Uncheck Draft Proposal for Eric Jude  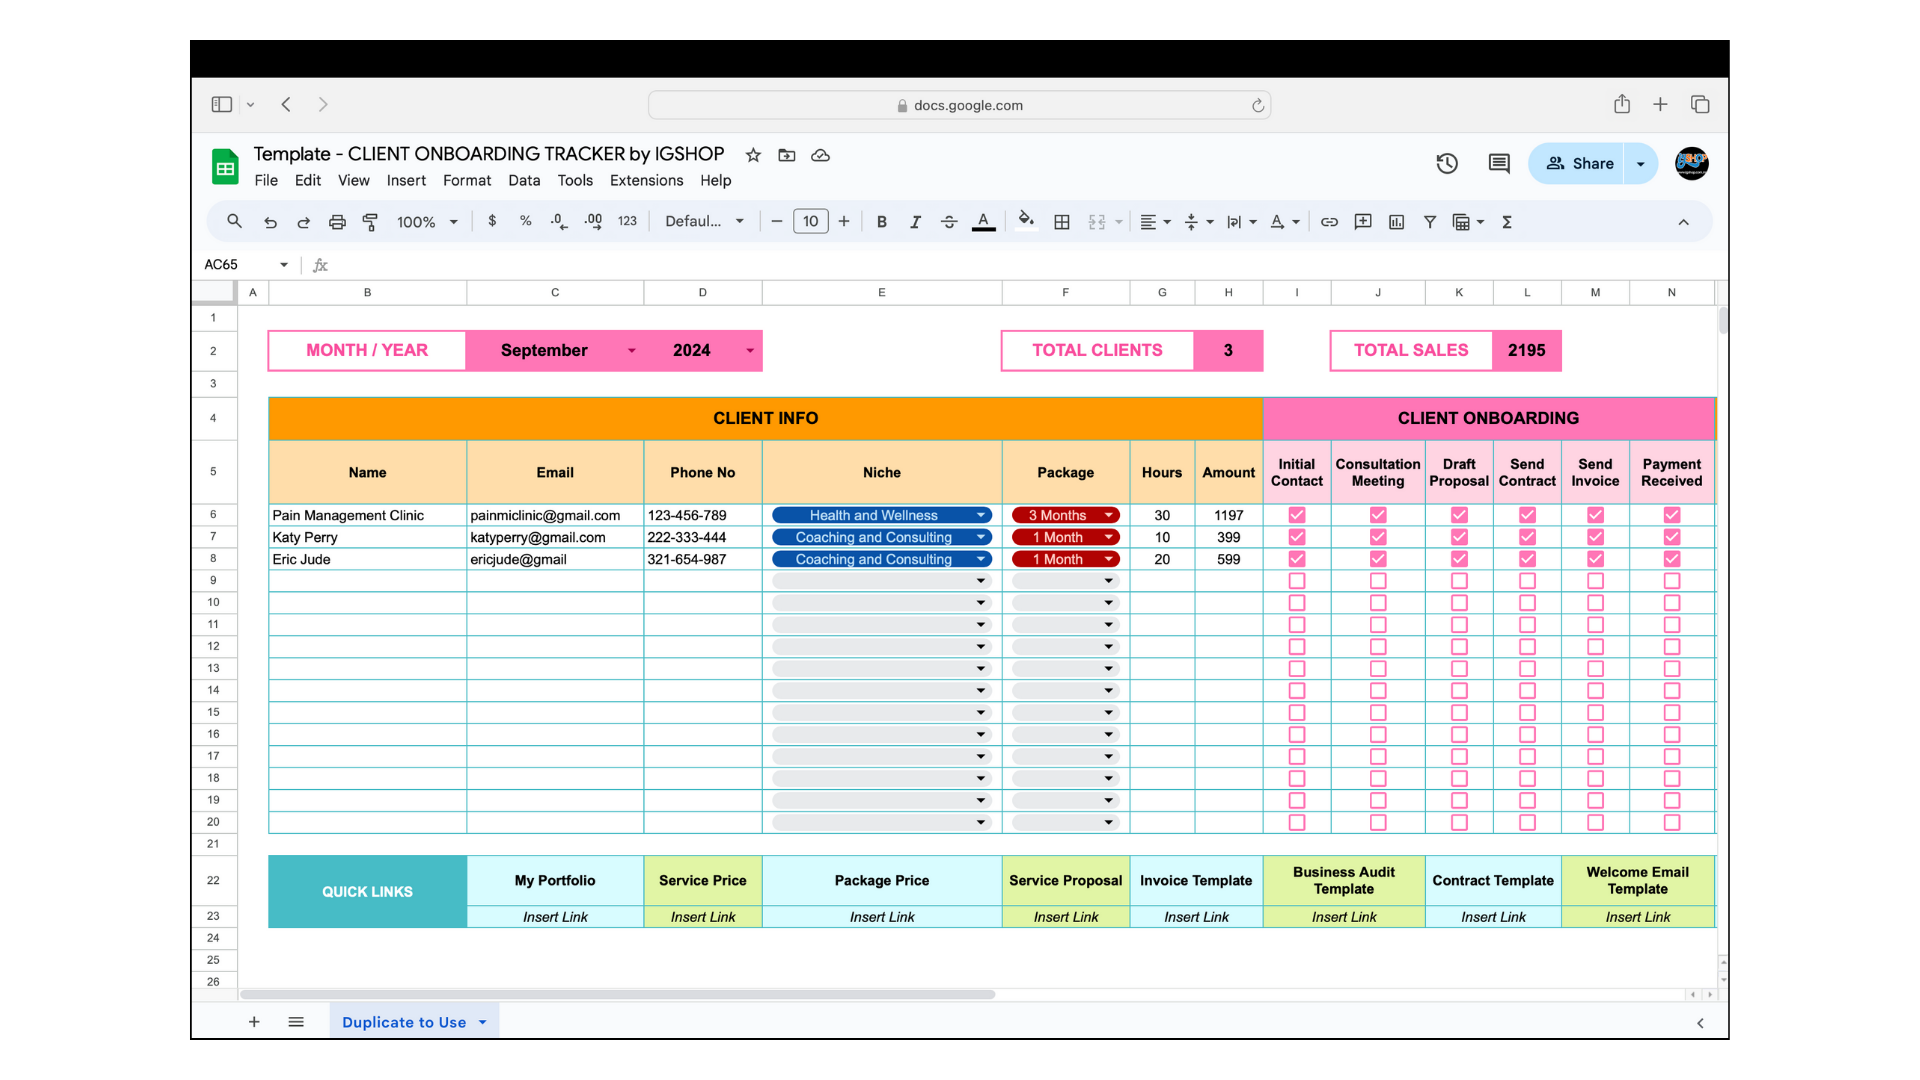(1459, 559)
